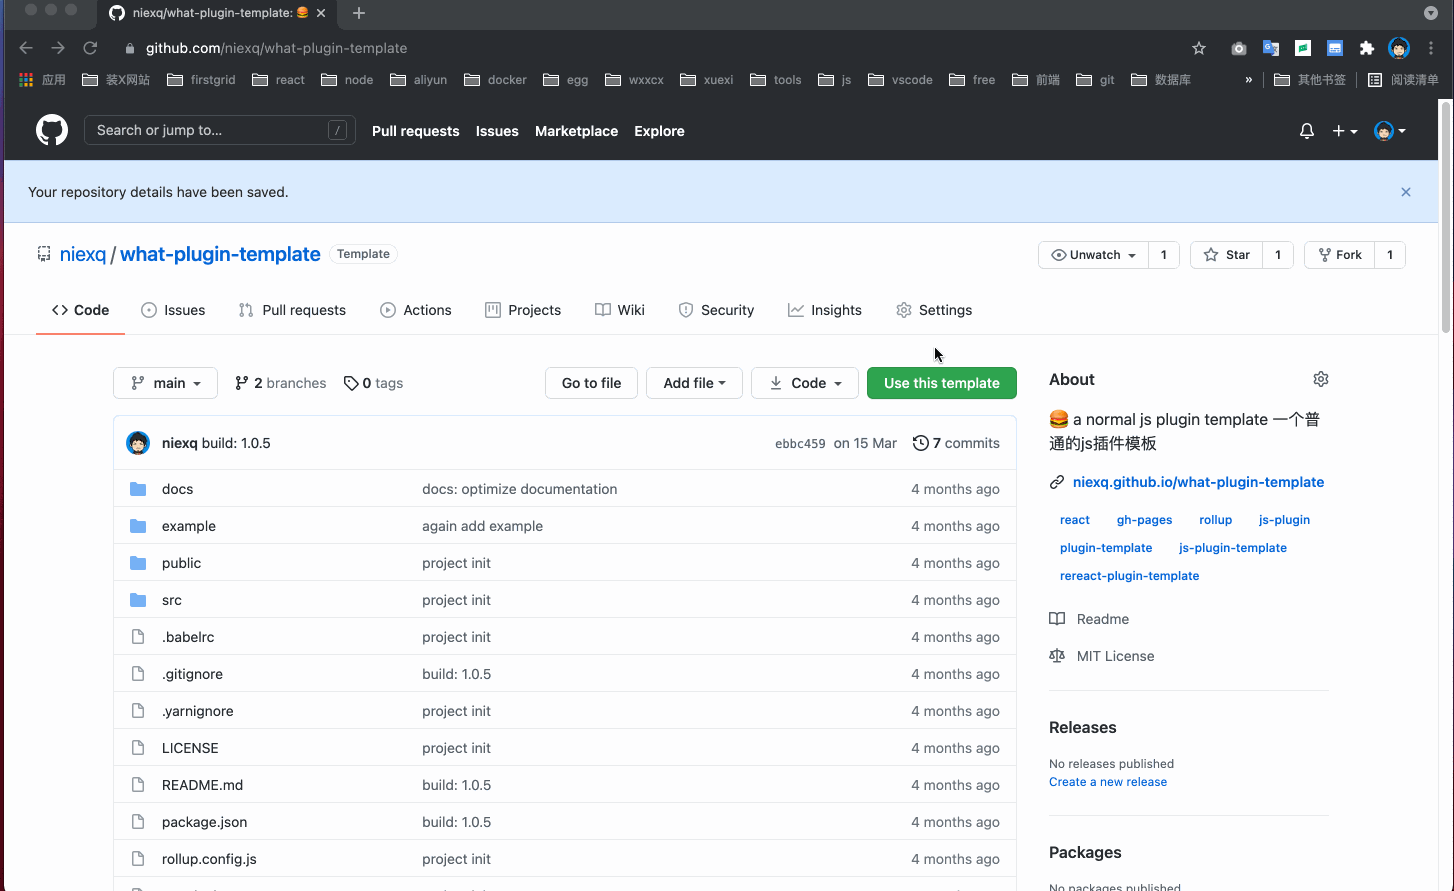Click the LICENSE file icon
Viewport: 1454px width, 891px height.
tap(138, 748)
